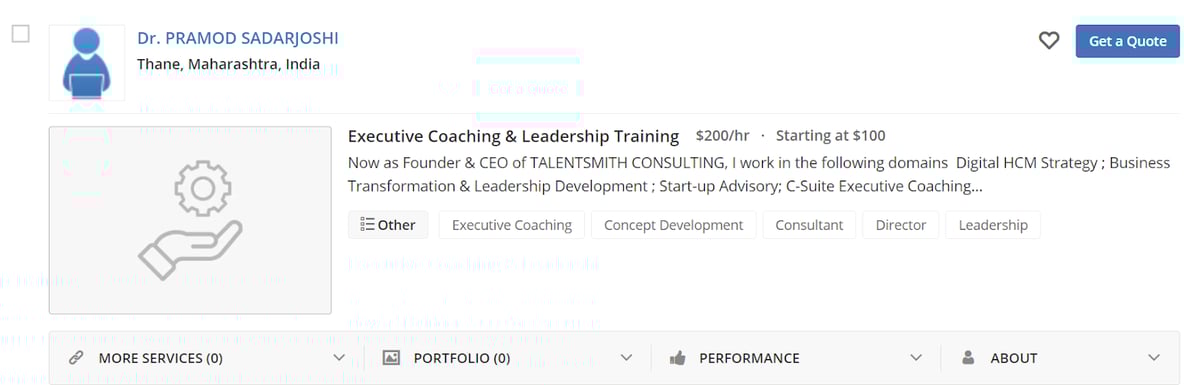
Task: Click the profile avatar icon
Action: point(87,62)
